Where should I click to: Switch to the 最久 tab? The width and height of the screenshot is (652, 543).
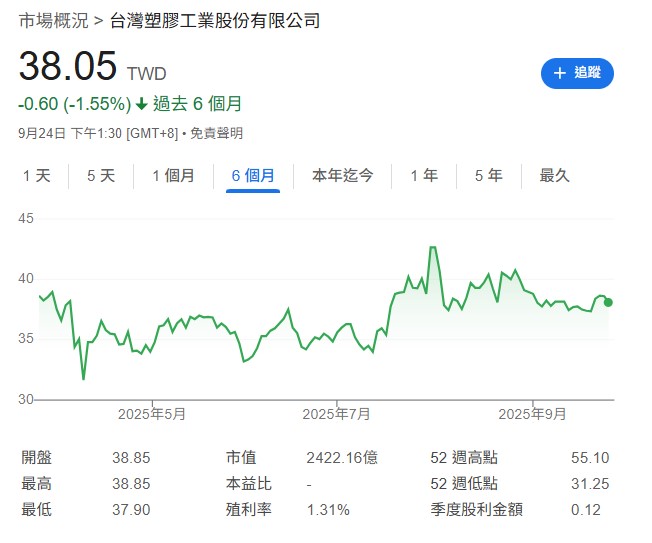coord(554,175)
